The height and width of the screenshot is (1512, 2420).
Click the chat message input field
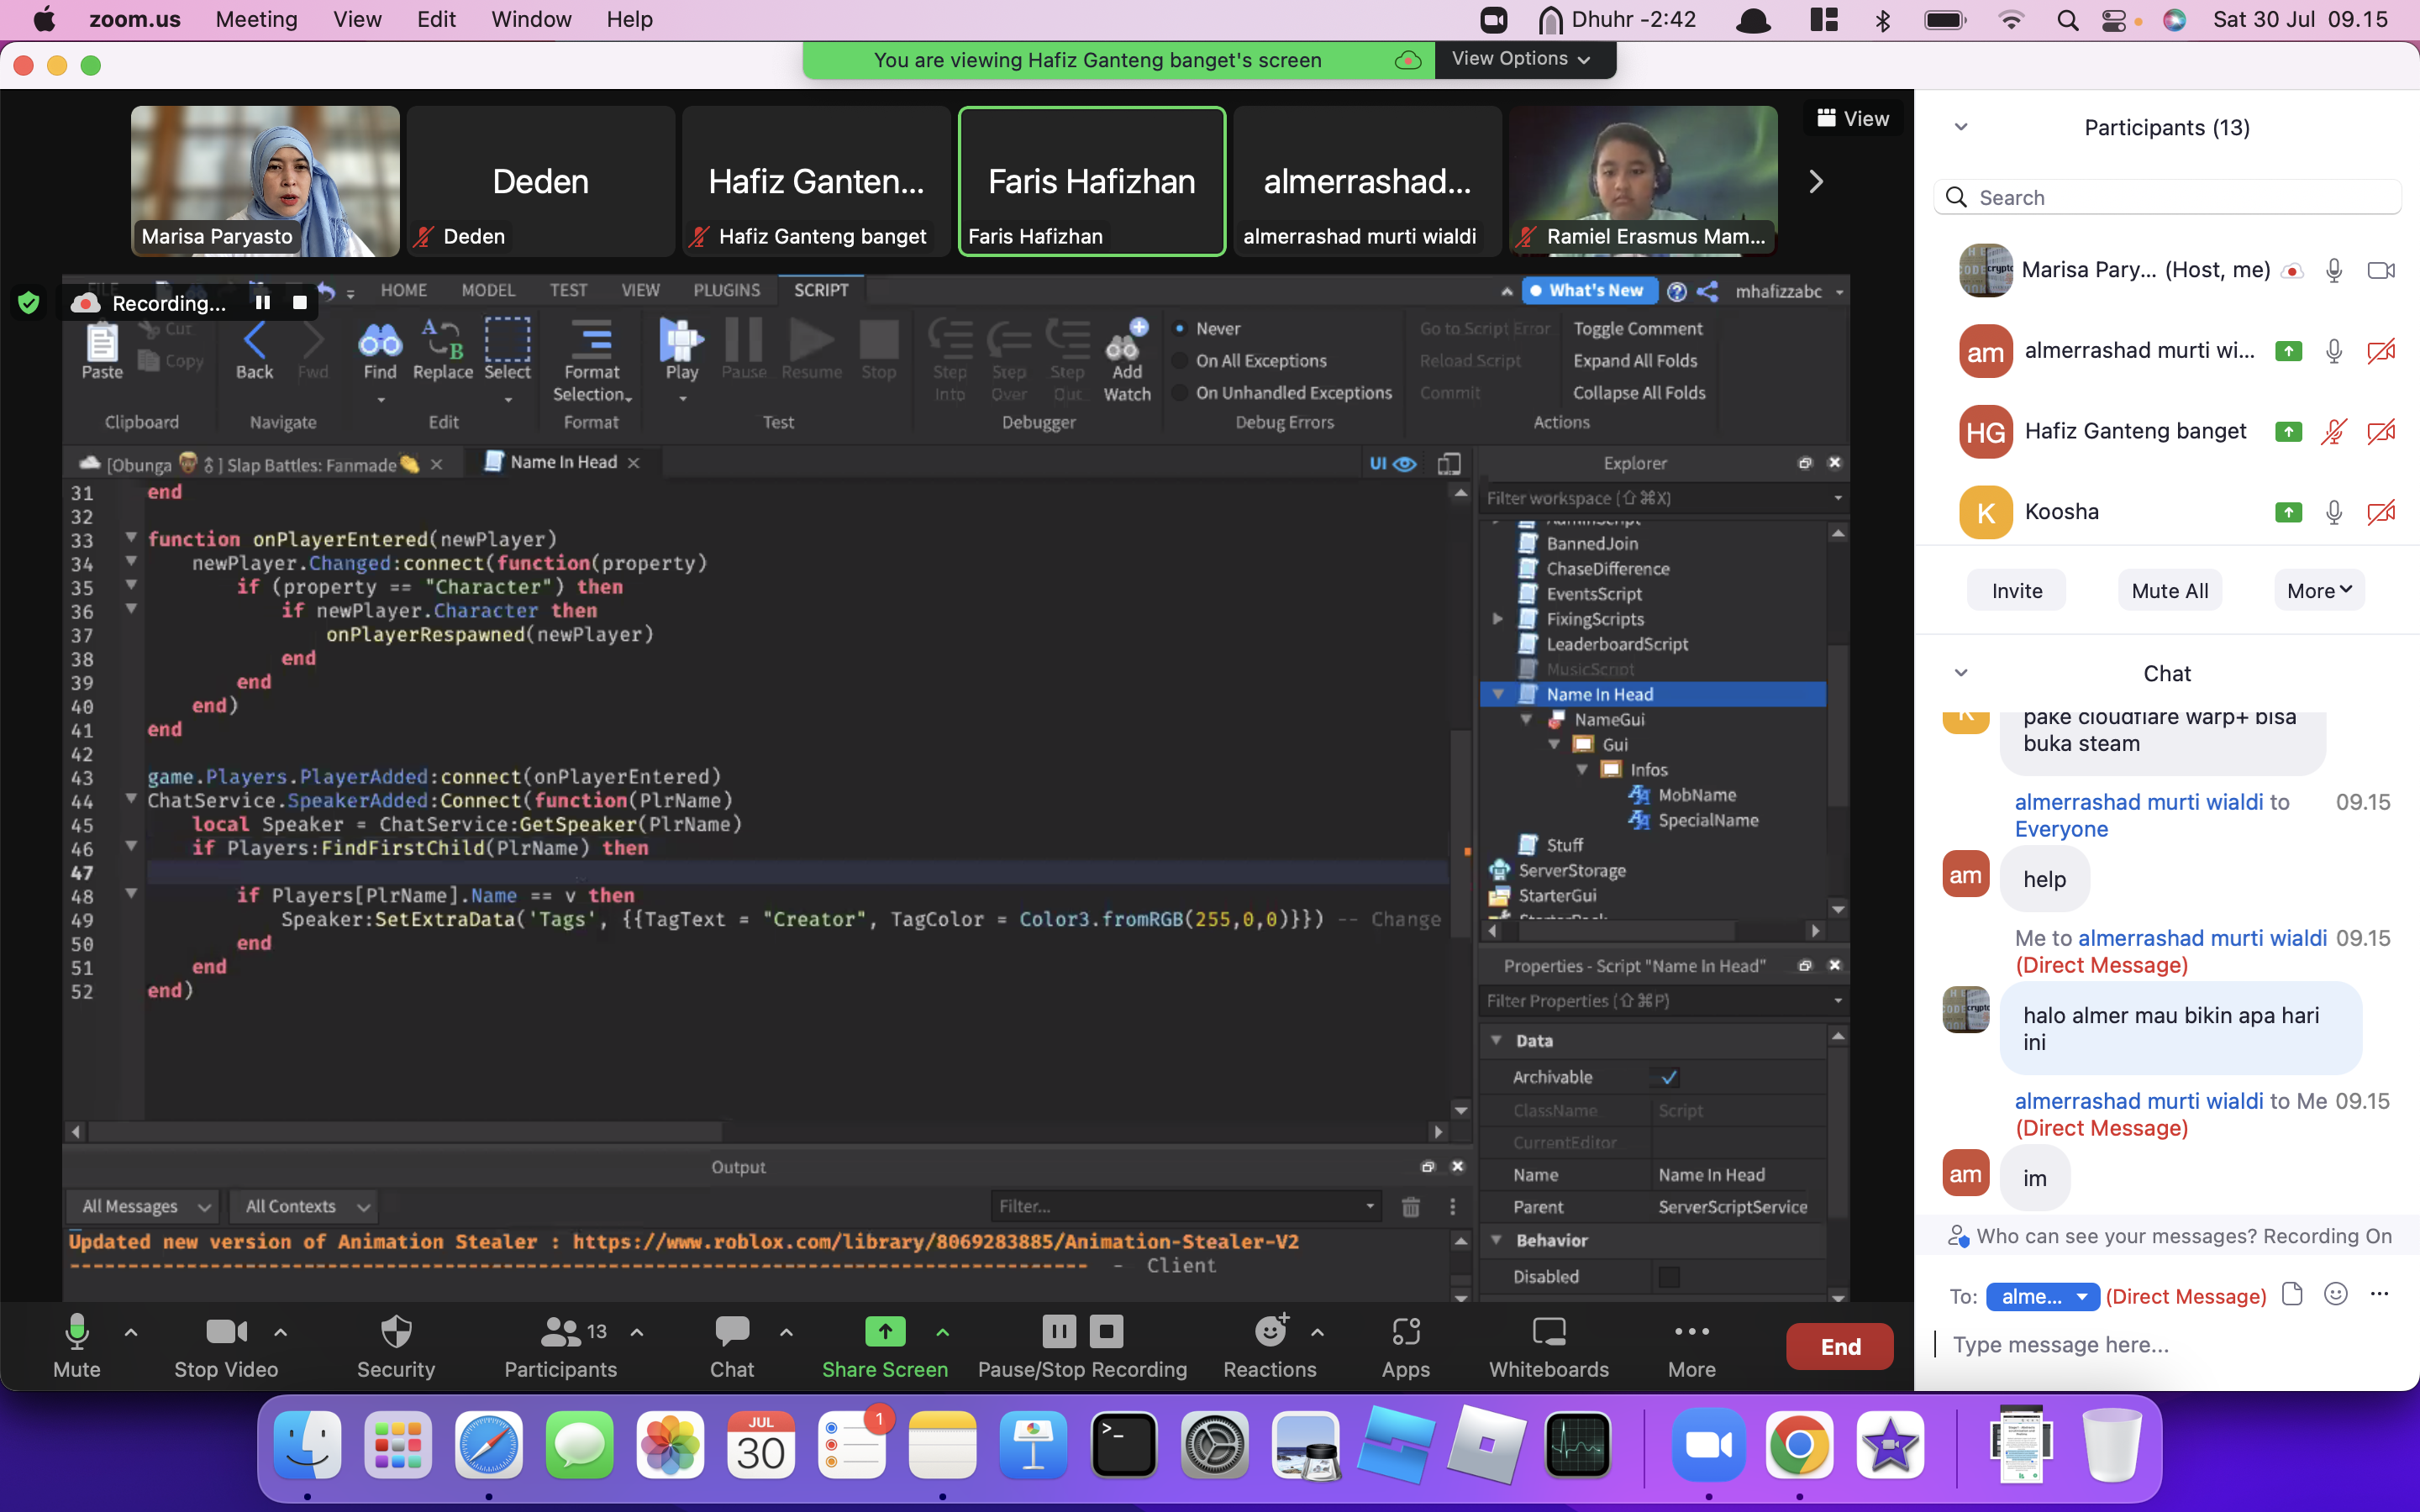pyautogui.click(x=2167, y=1343)
